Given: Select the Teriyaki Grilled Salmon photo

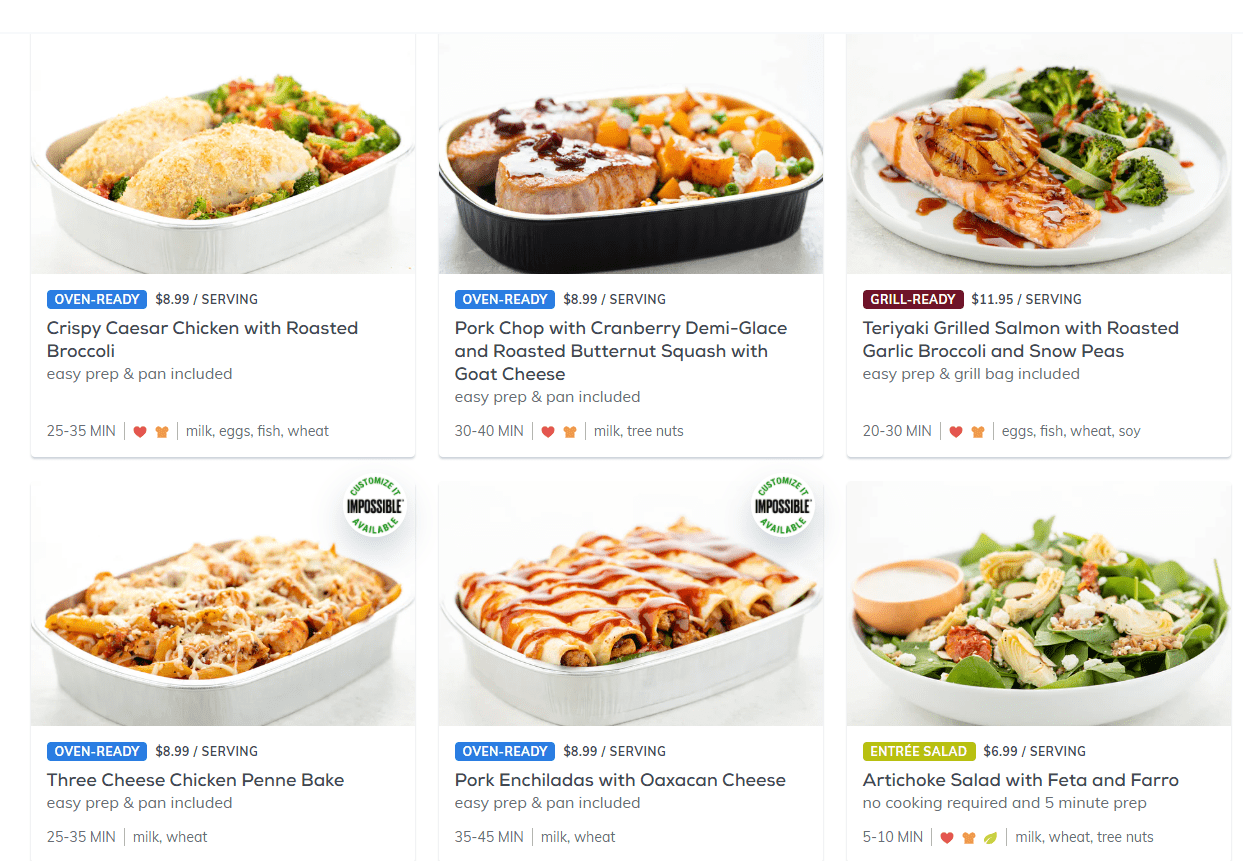Looking at the screenshot, I should [x=1039, y=154].
